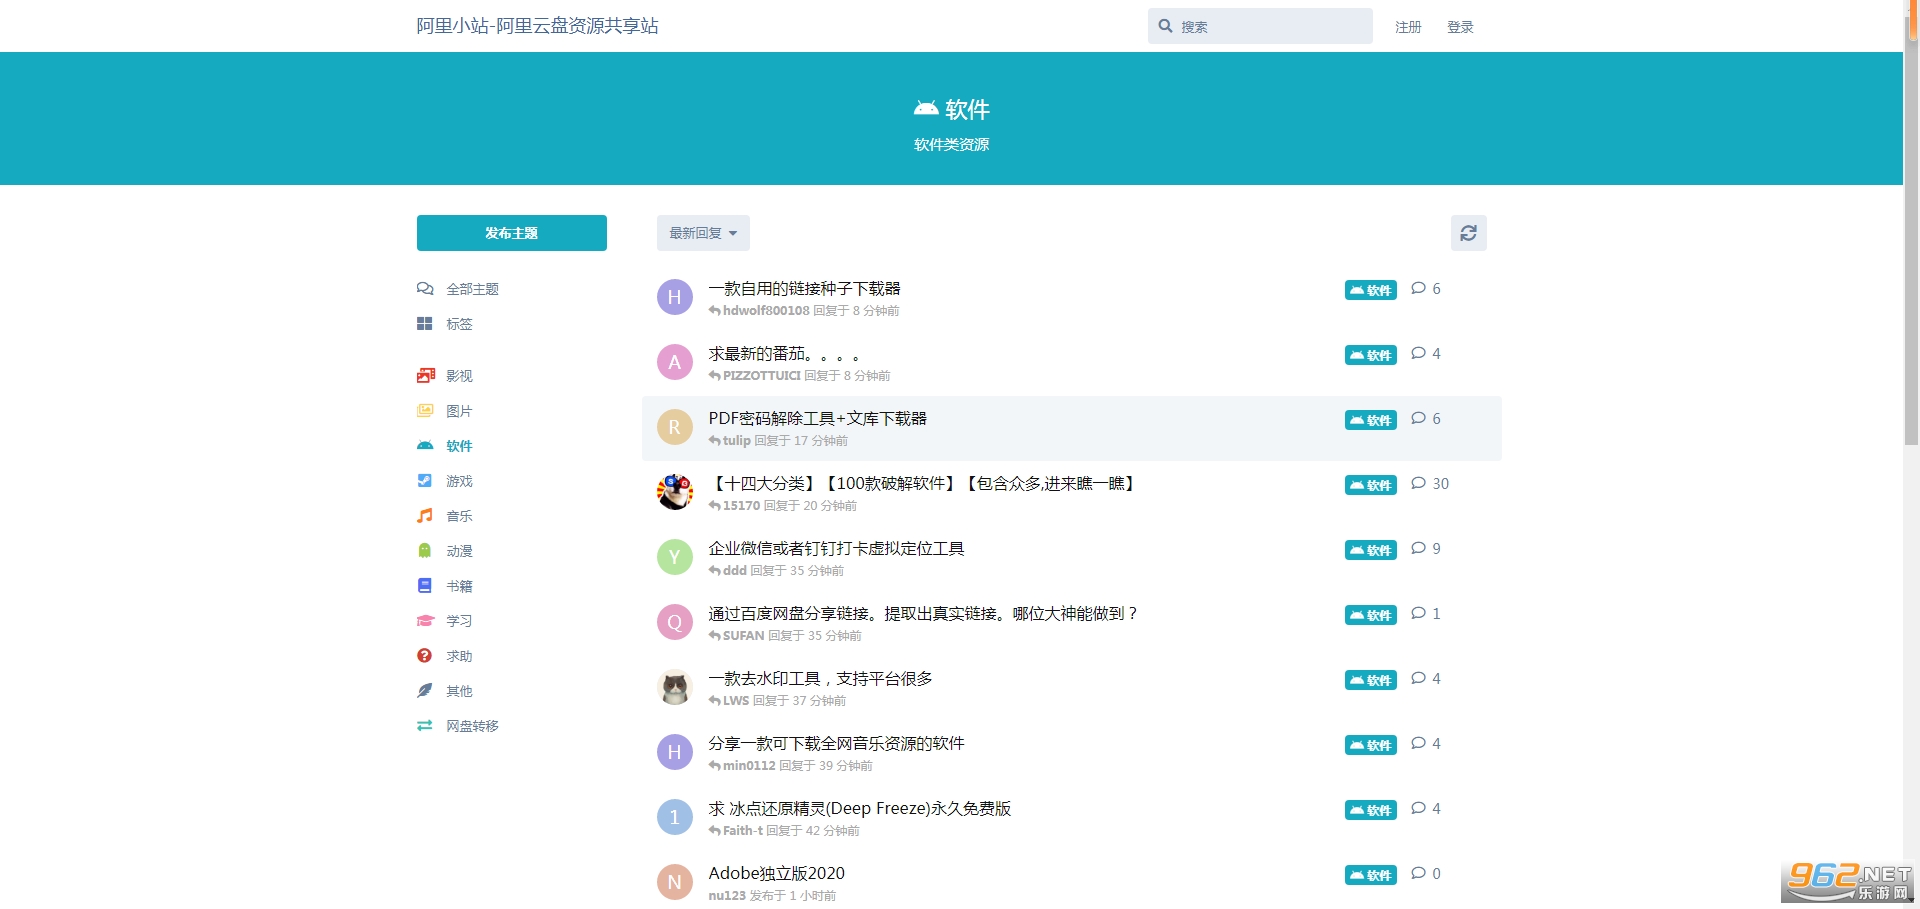Click the search magnifier icon
1920x909 pixels.
coord(1165,26)
